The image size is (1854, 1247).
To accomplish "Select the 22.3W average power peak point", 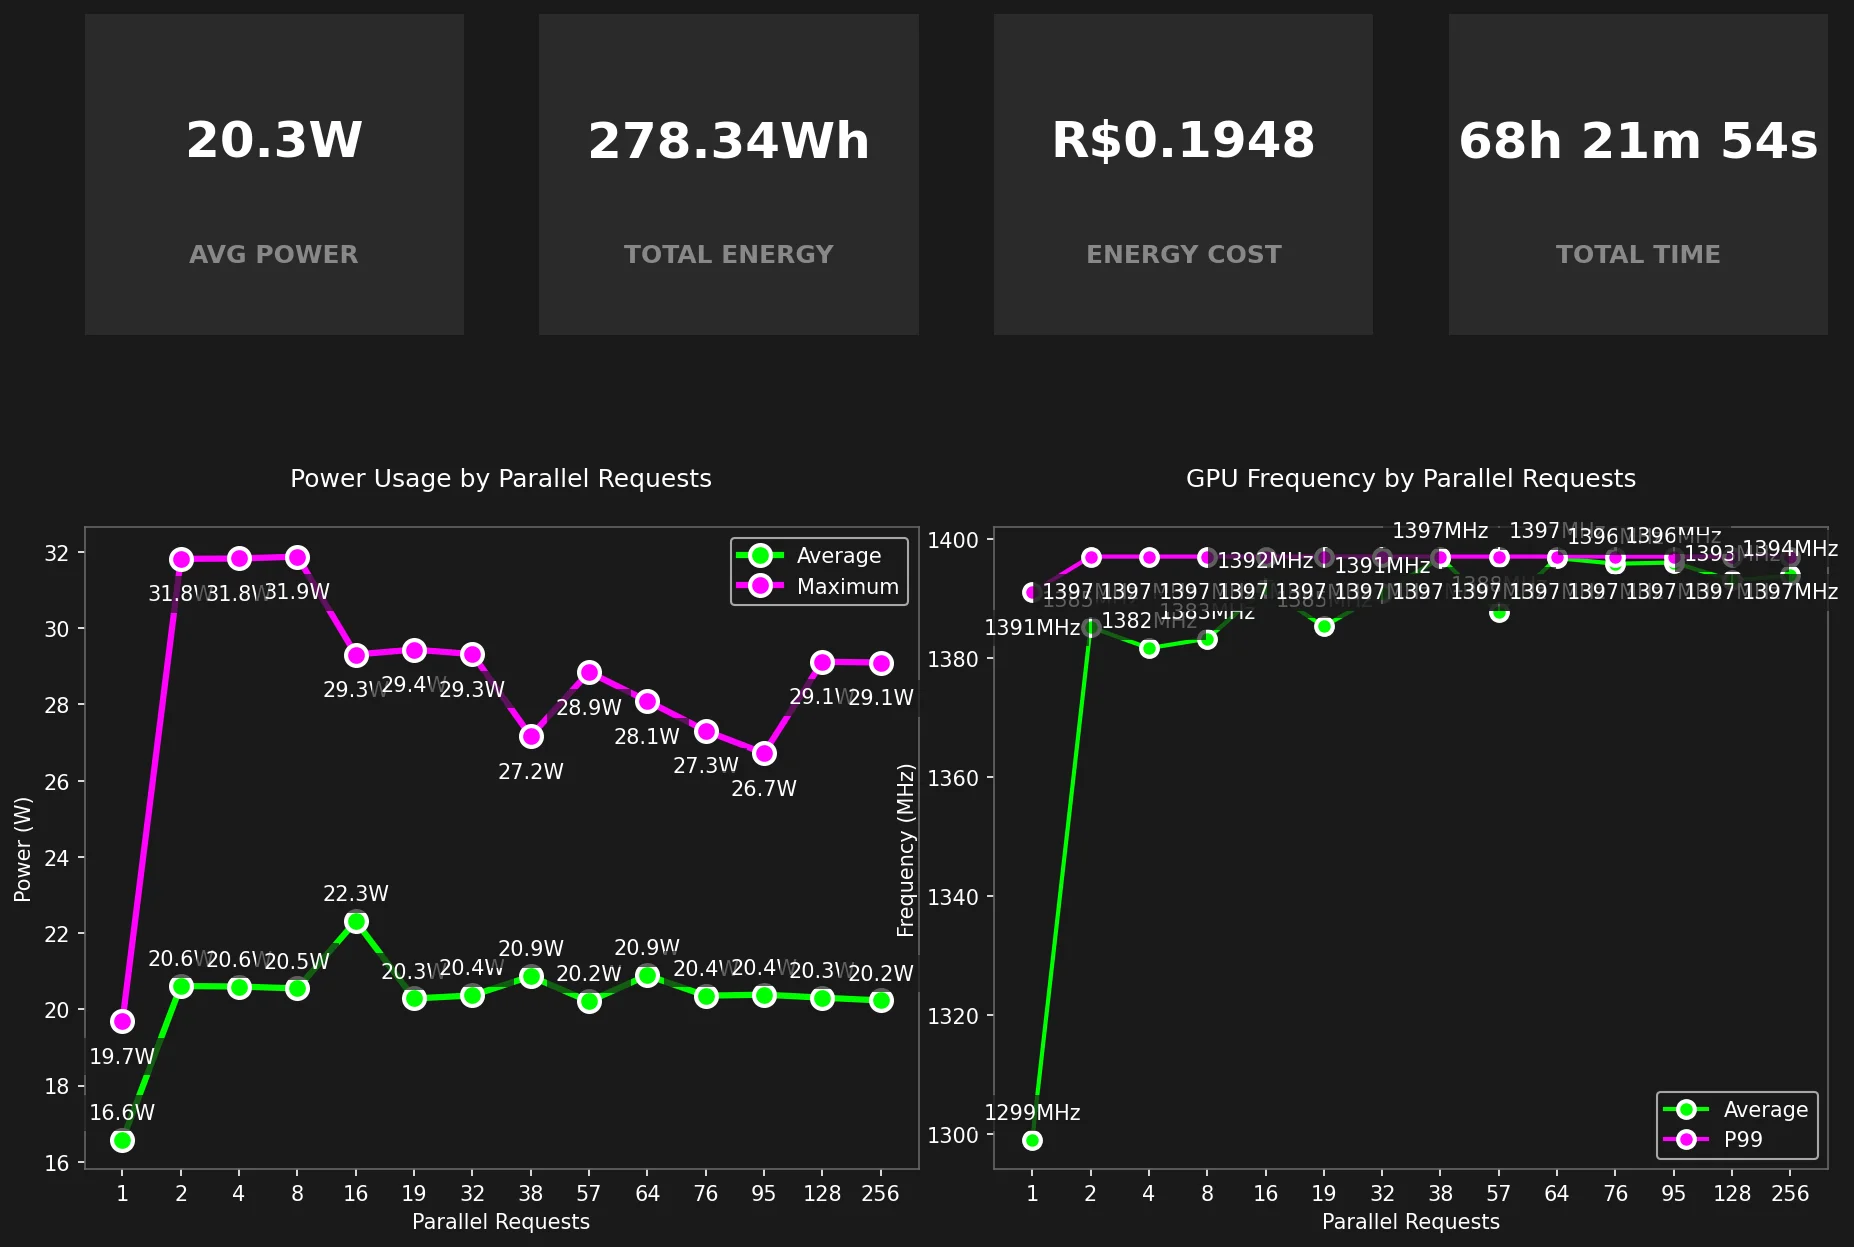I will pyautogui.click(x=356, y=921).
